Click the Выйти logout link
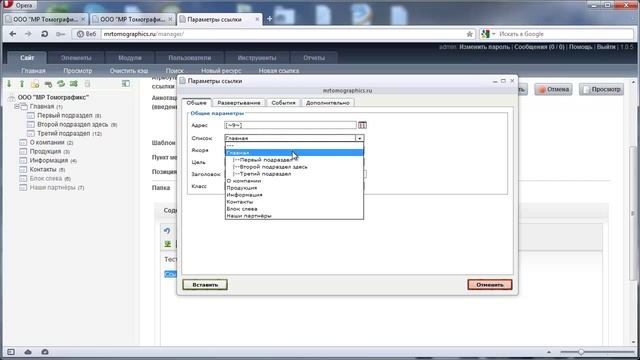640x360 pixels. tap(606, 47)
